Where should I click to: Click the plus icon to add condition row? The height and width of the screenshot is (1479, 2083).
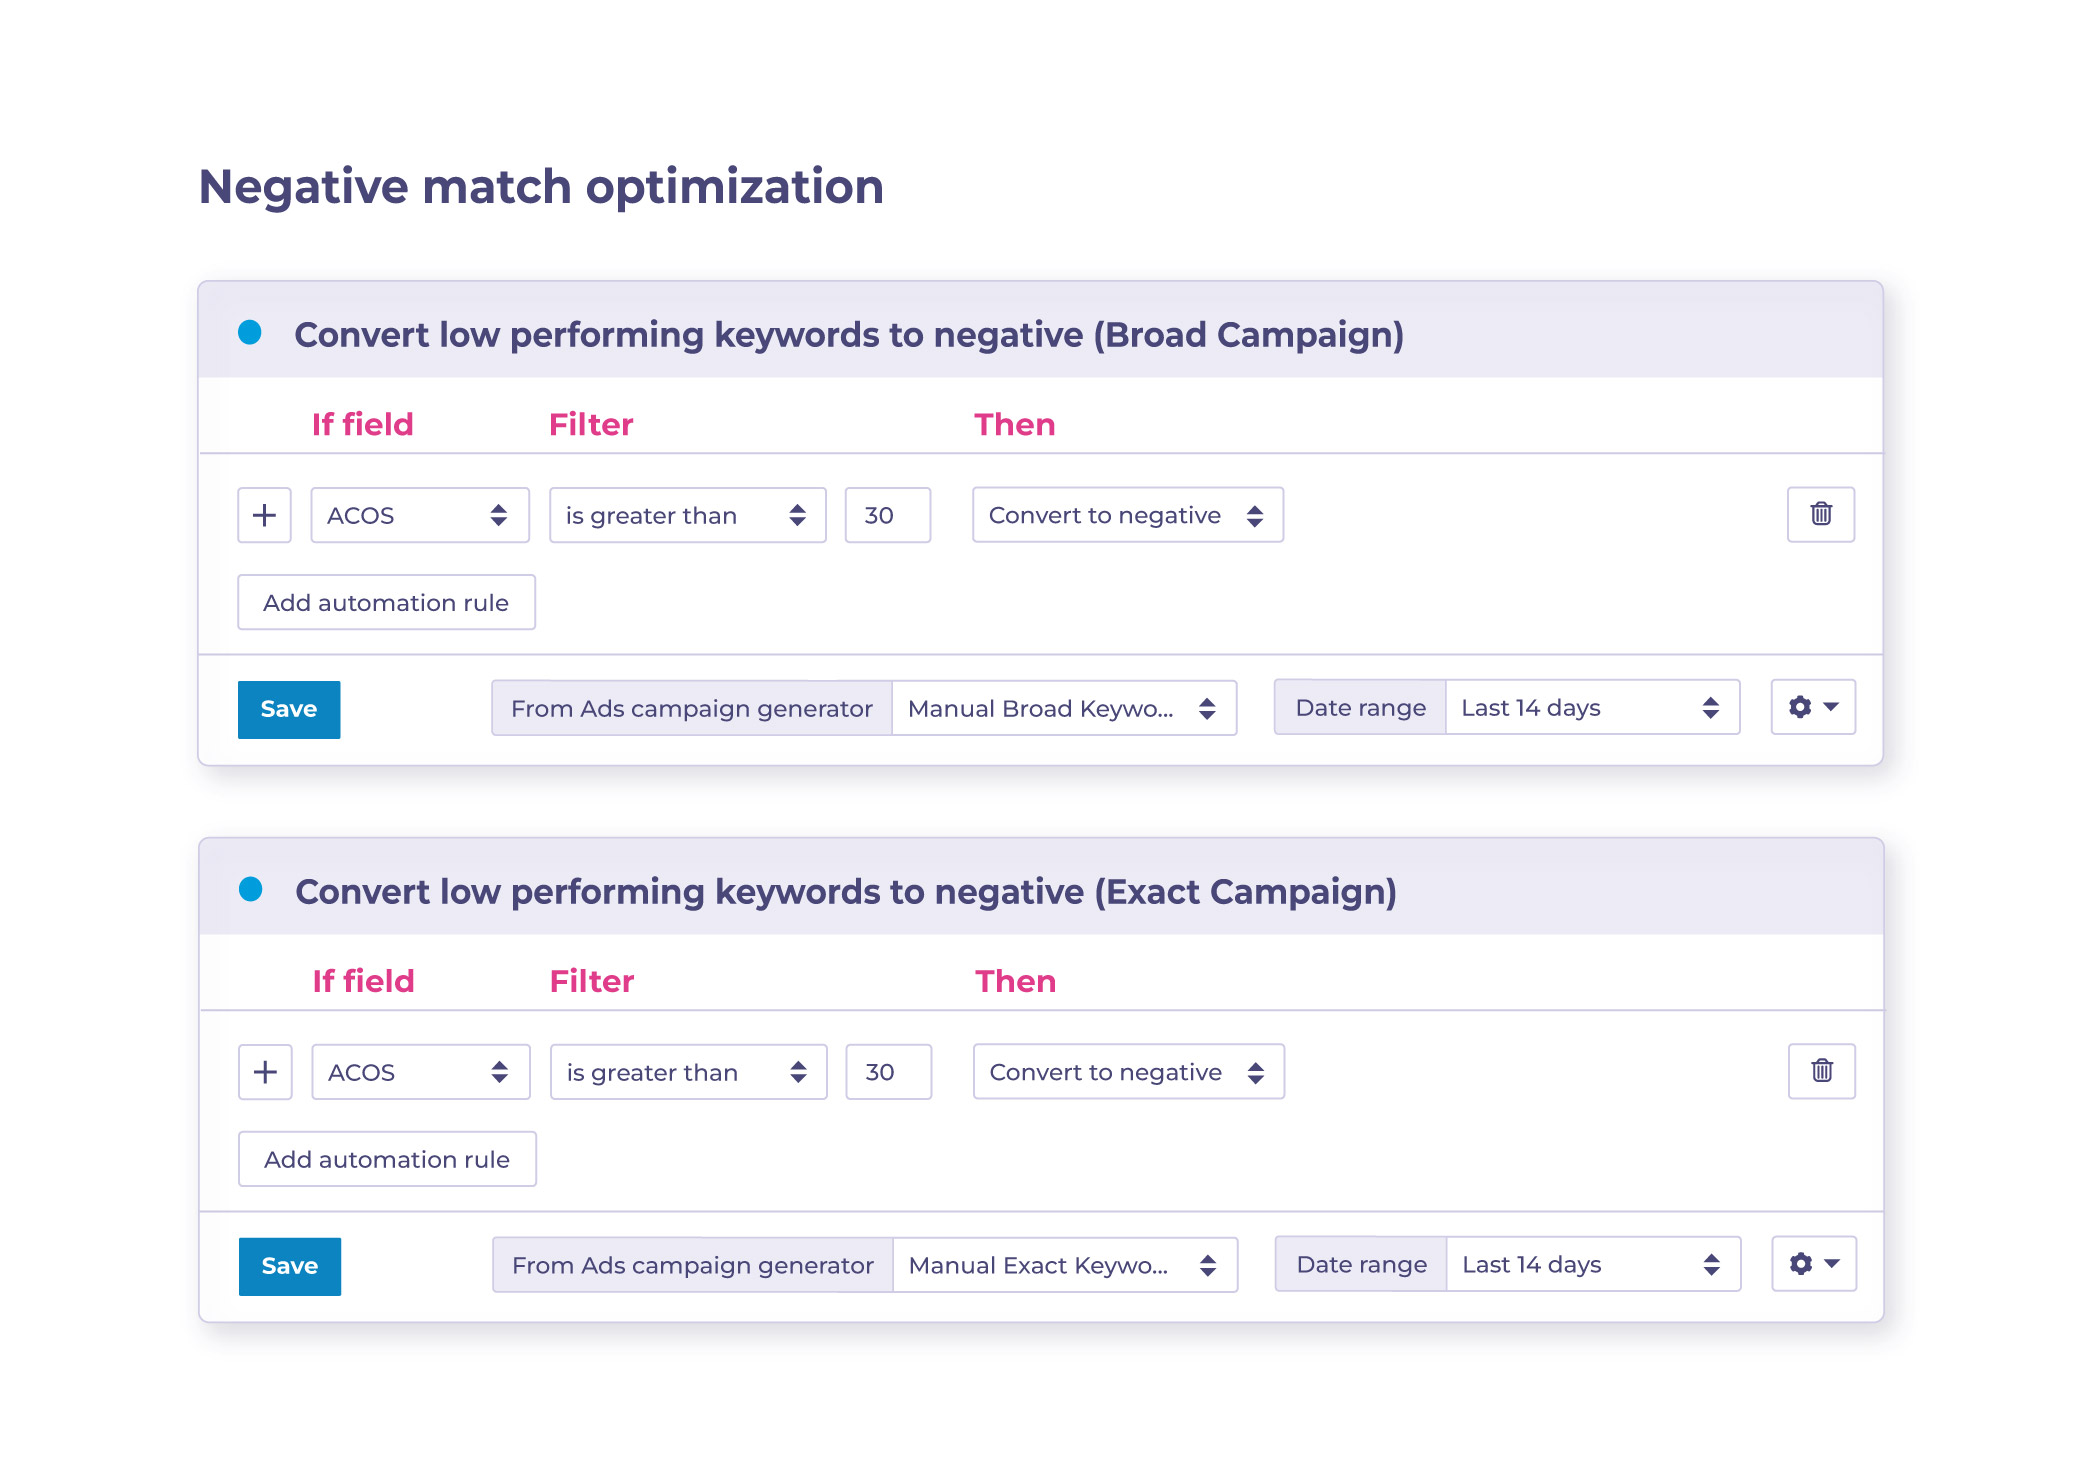264,514
